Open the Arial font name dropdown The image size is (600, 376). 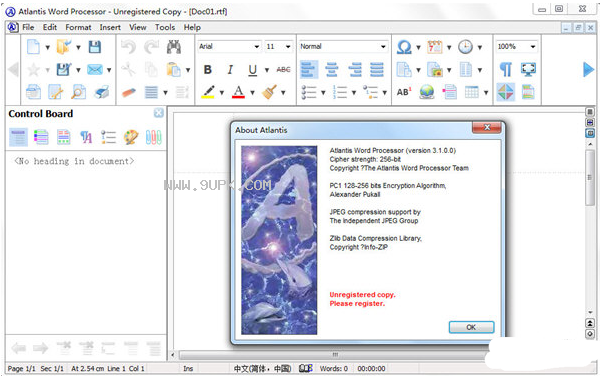pyautogui.click(x=229, y=46)
